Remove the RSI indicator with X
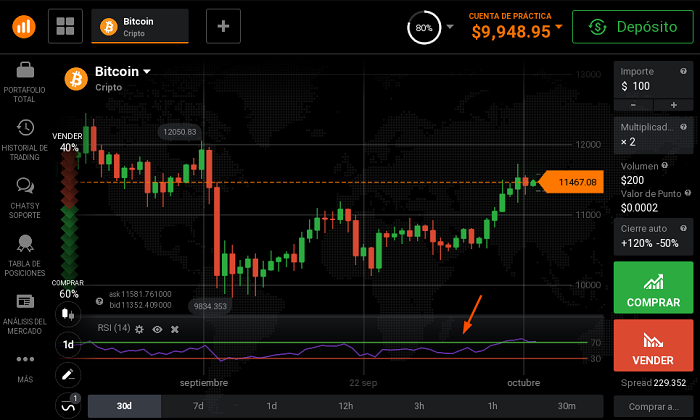The height and width of the screenshot is (420, 700). point(175,329)
